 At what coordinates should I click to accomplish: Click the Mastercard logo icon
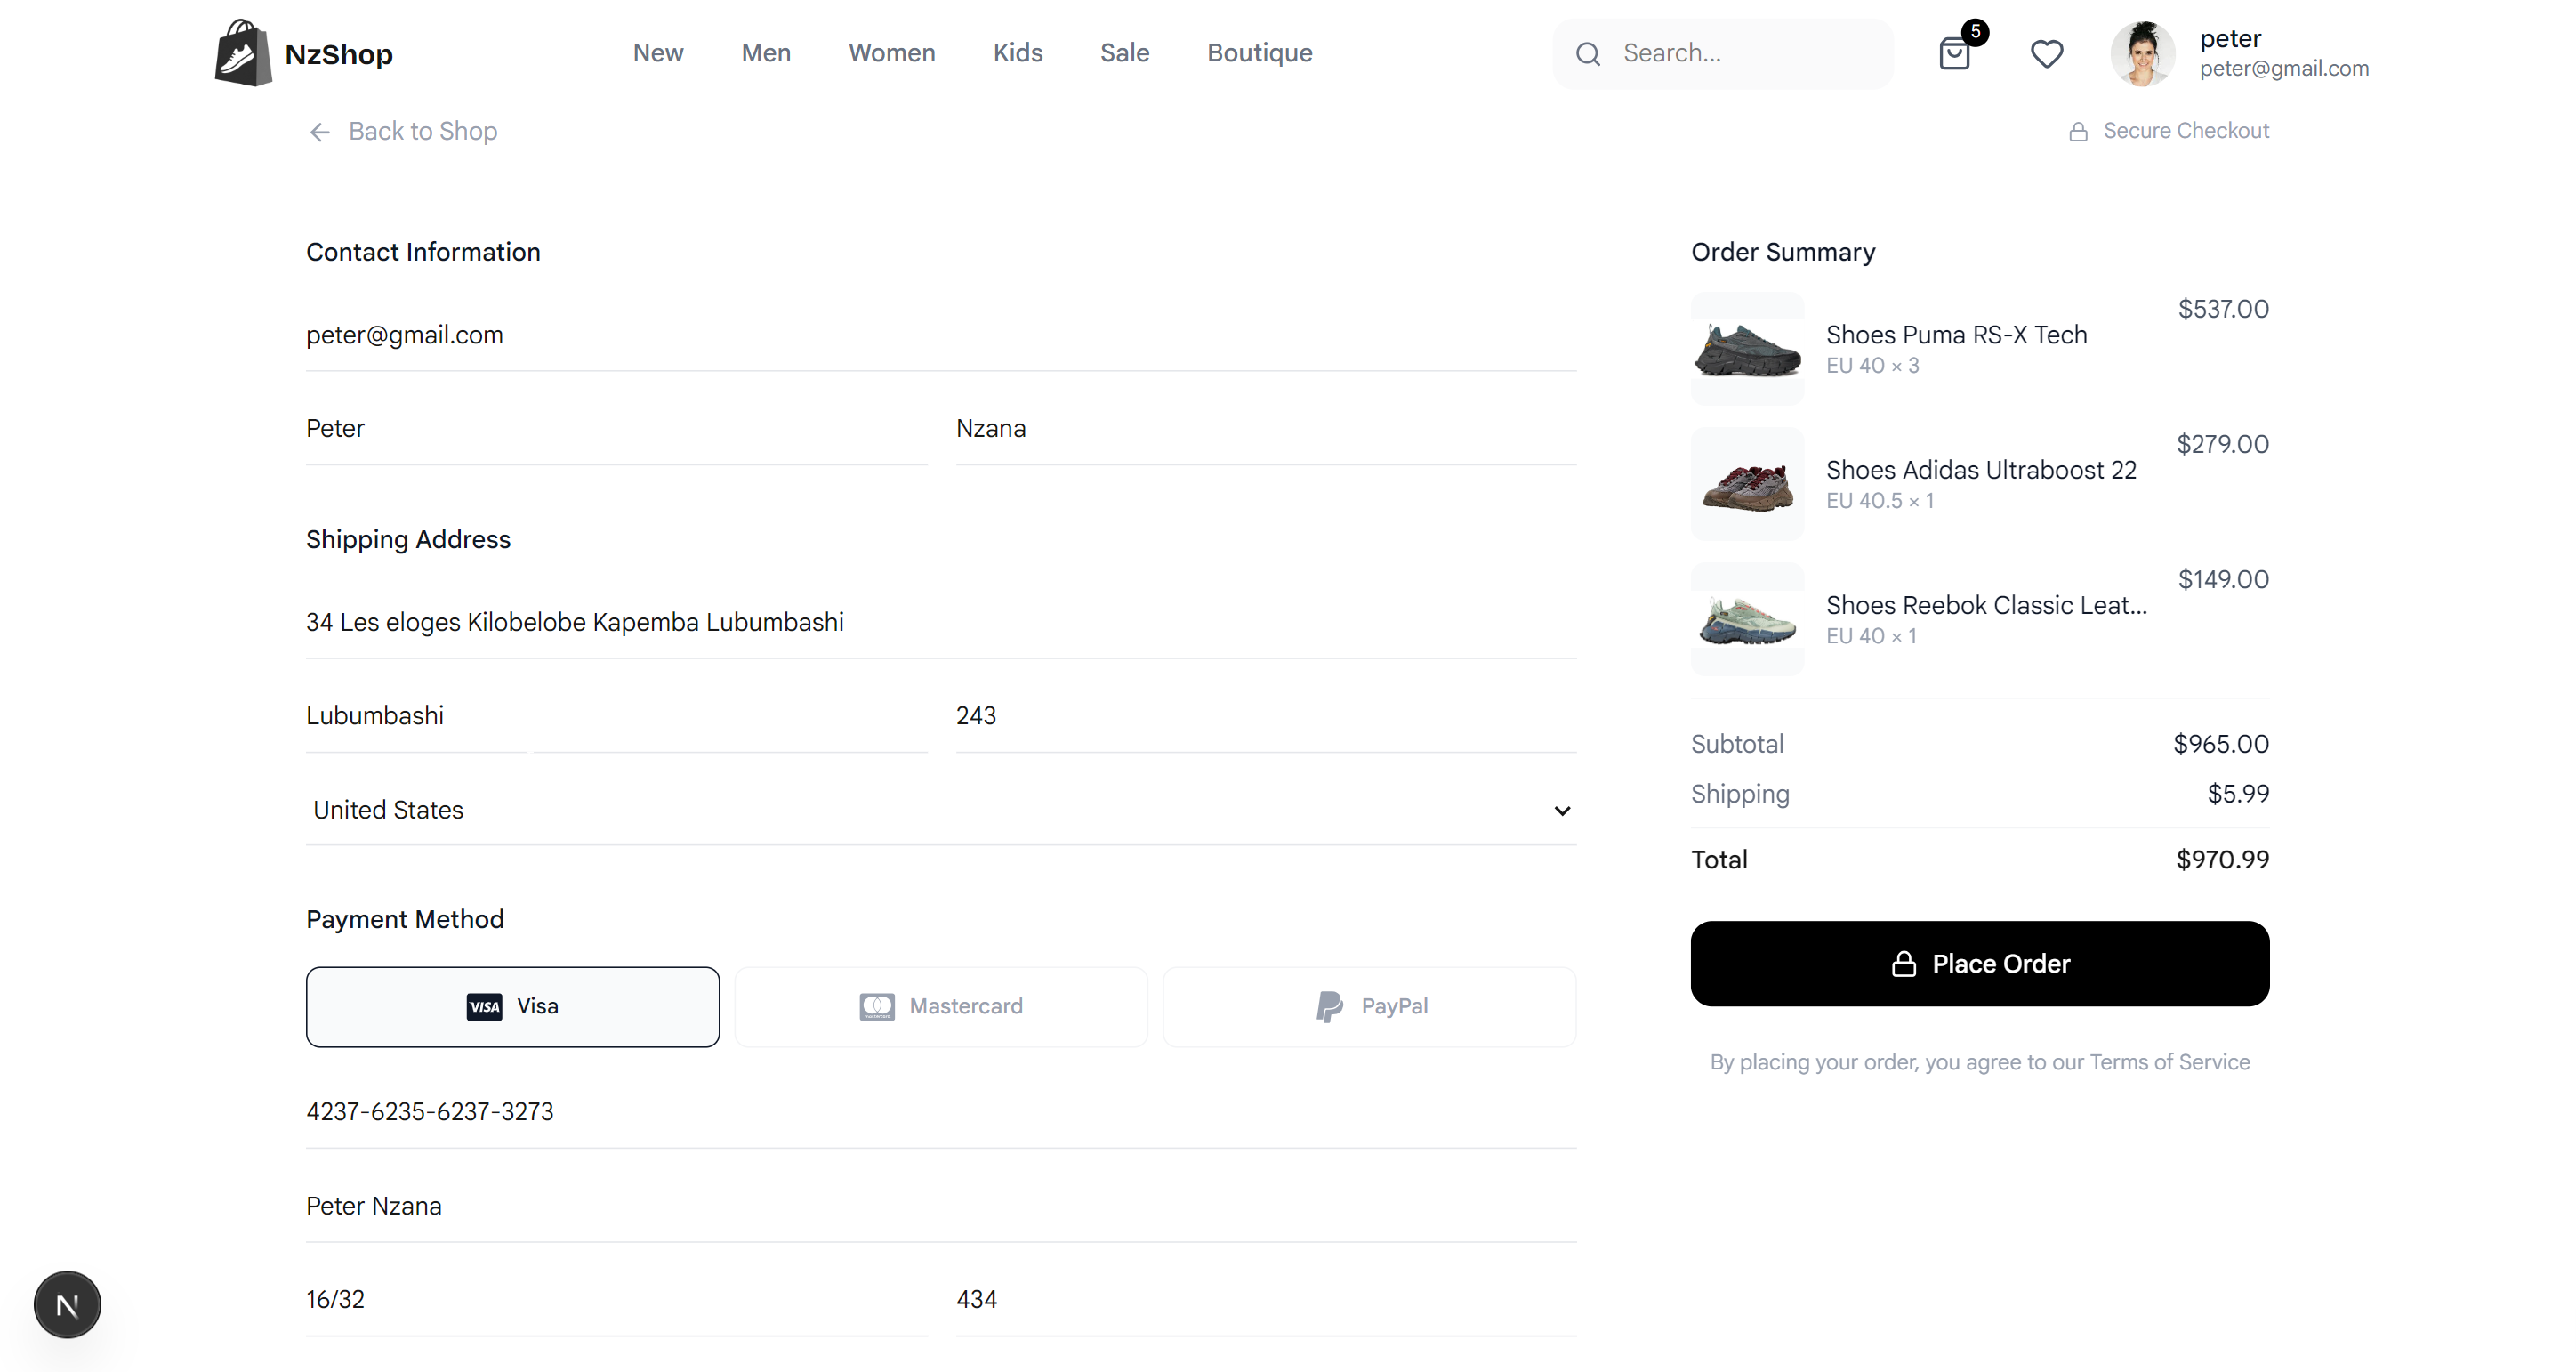click(877, 1006)
